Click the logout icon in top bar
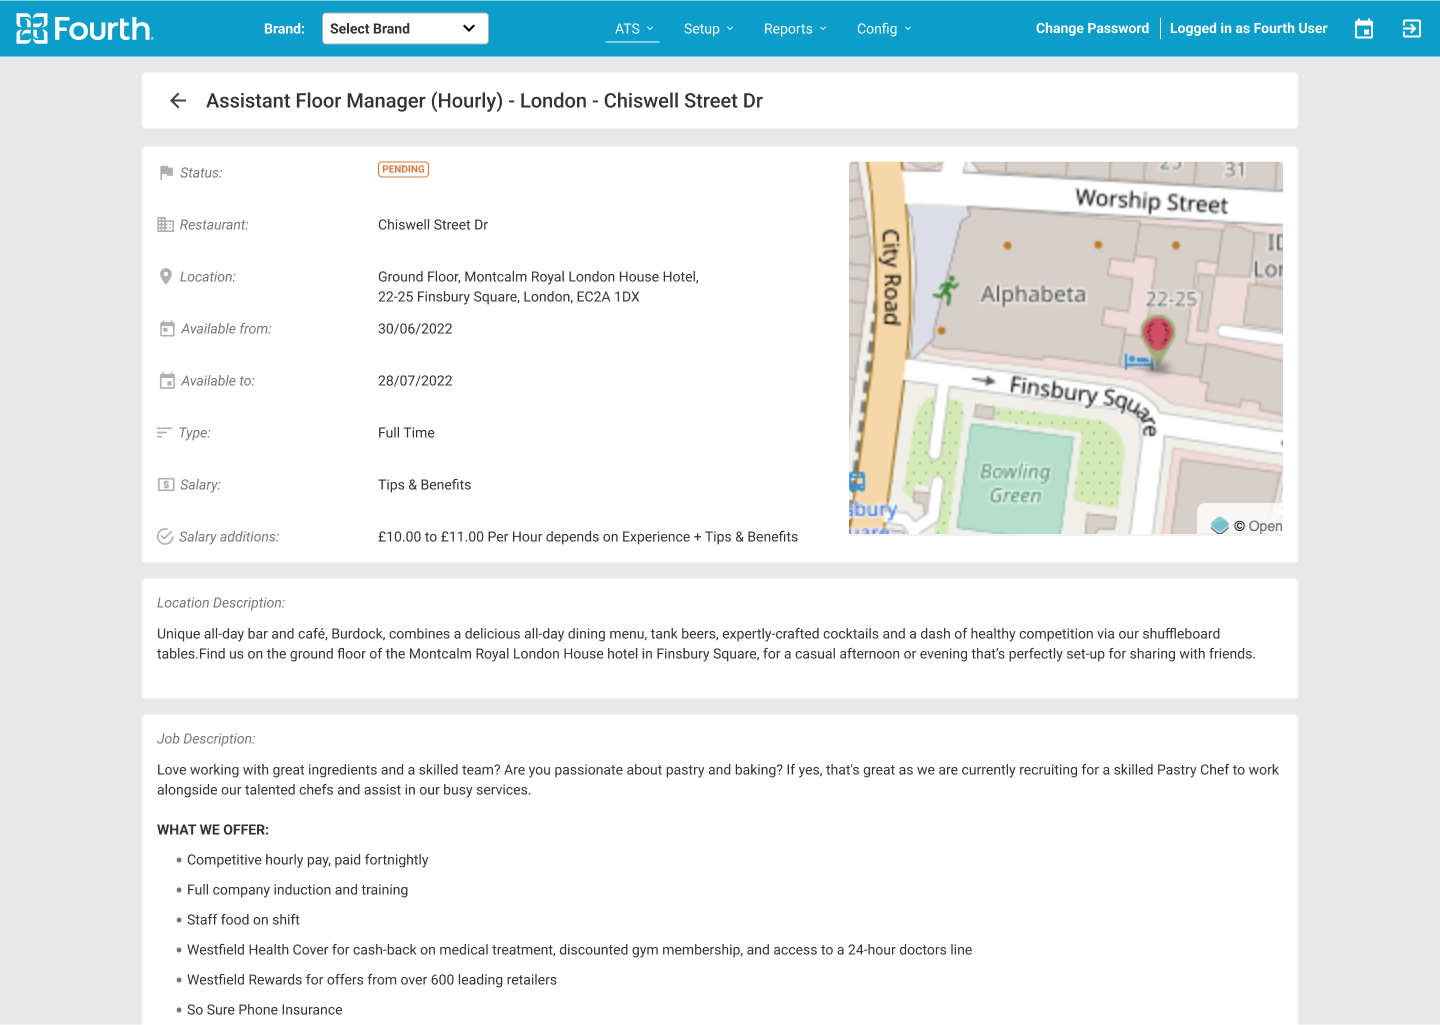 (x=1412, y=29)
